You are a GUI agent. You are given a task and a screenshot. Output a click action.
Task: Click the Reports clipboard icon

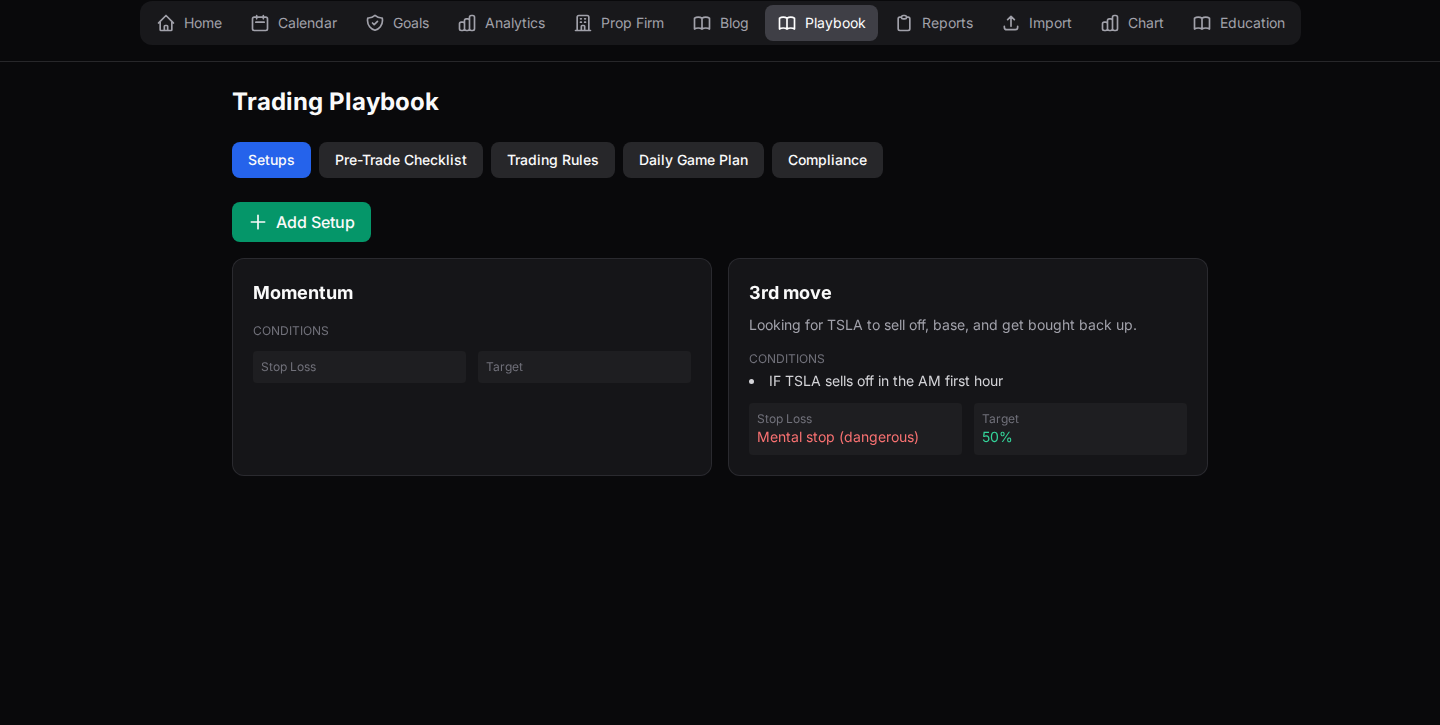pos(904,23)
